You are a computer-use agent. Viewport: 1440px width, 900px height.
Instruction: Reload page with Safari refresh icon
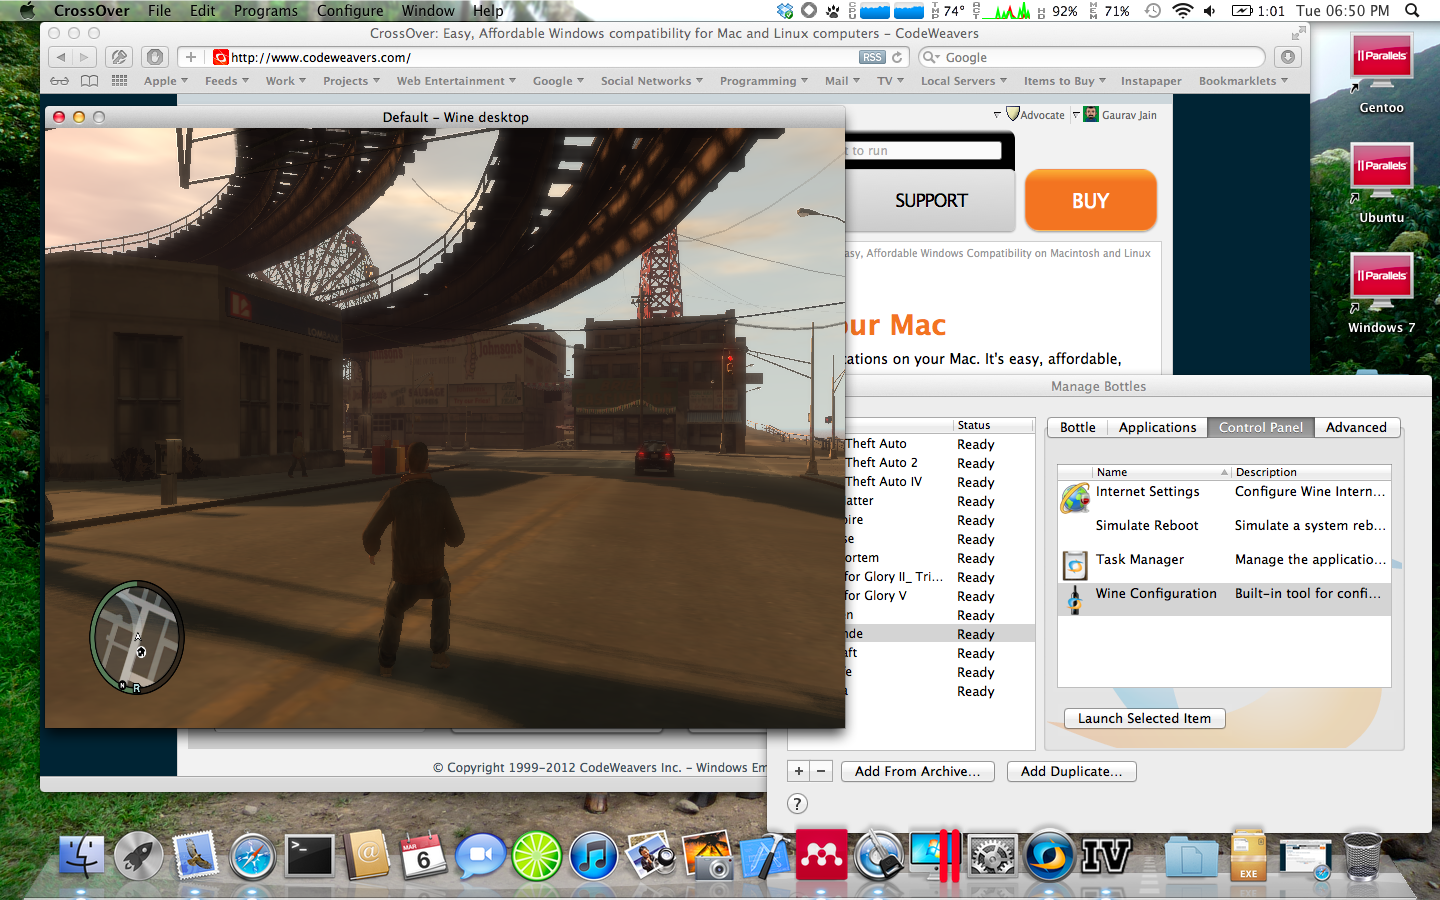898,57
